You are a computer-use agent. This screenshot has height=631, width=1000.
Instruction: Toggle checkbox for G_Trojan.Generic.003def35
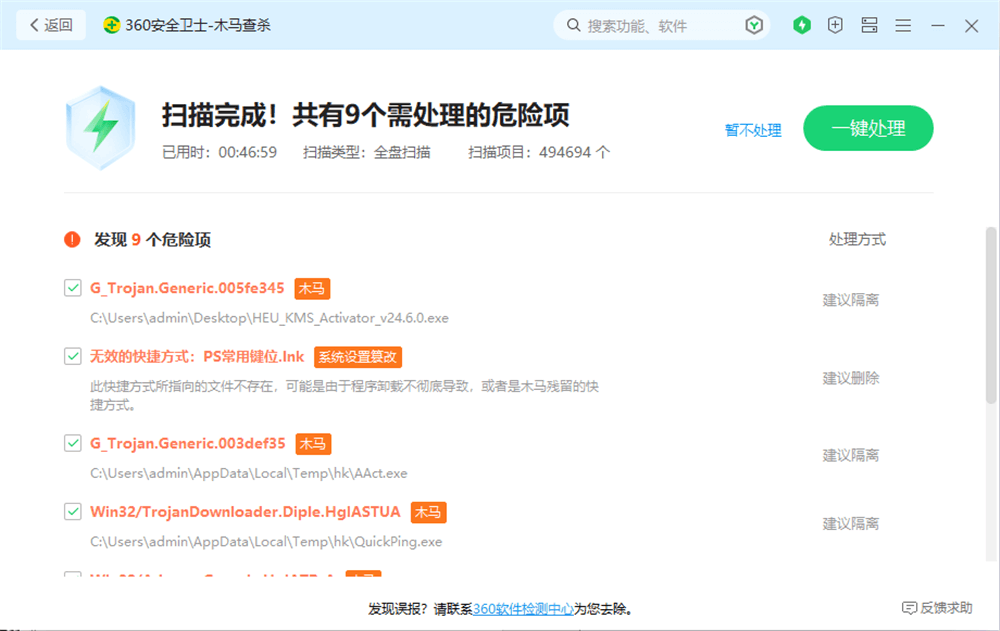73,443
